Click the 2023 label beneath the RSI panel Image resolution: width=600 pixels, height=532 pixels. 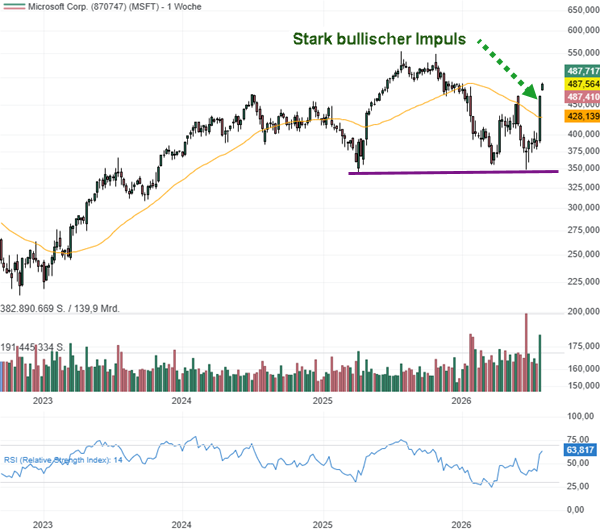tap(42, 525)
